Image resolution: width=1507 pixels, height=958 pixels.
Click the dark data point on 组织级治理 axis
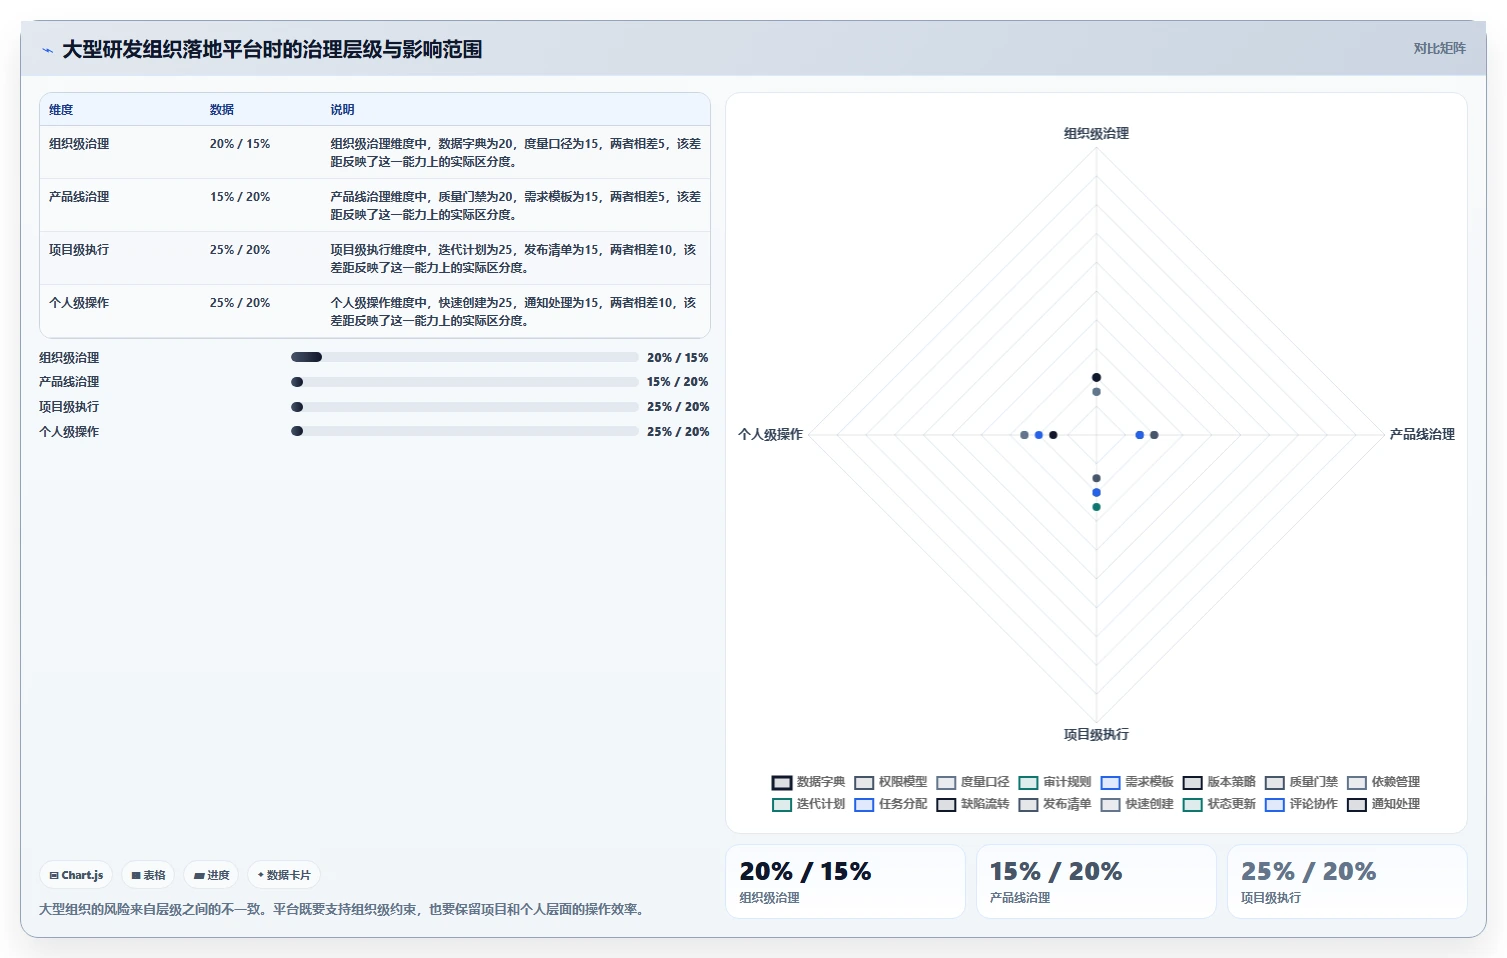pyautogui.click(x=1096, y=377)
